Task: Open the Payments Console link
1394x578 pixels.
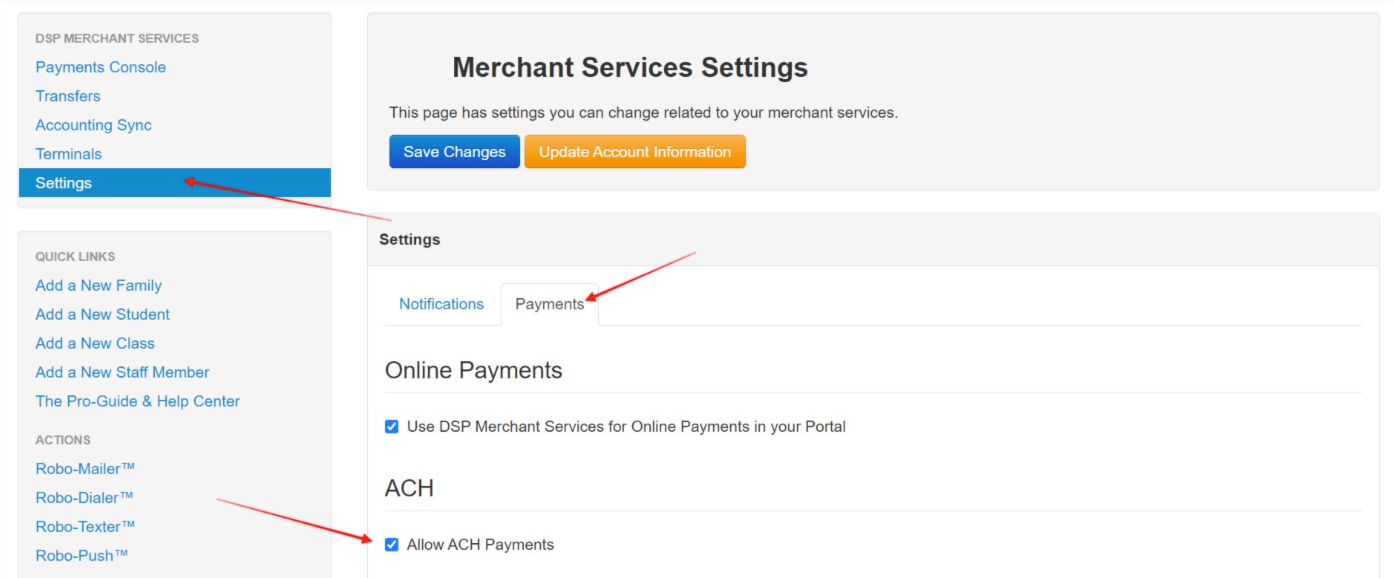Action: click(x=101, y=67)
